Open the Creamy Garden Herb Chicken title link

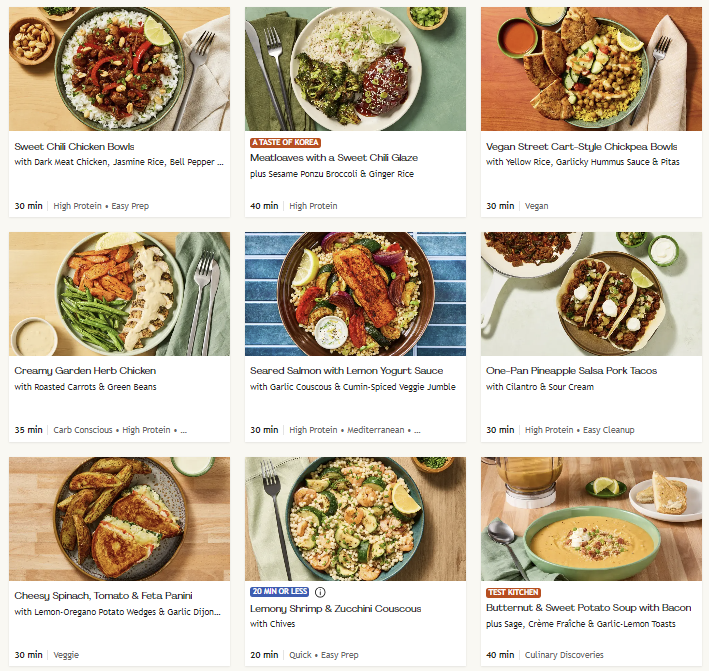coord(85,371)
